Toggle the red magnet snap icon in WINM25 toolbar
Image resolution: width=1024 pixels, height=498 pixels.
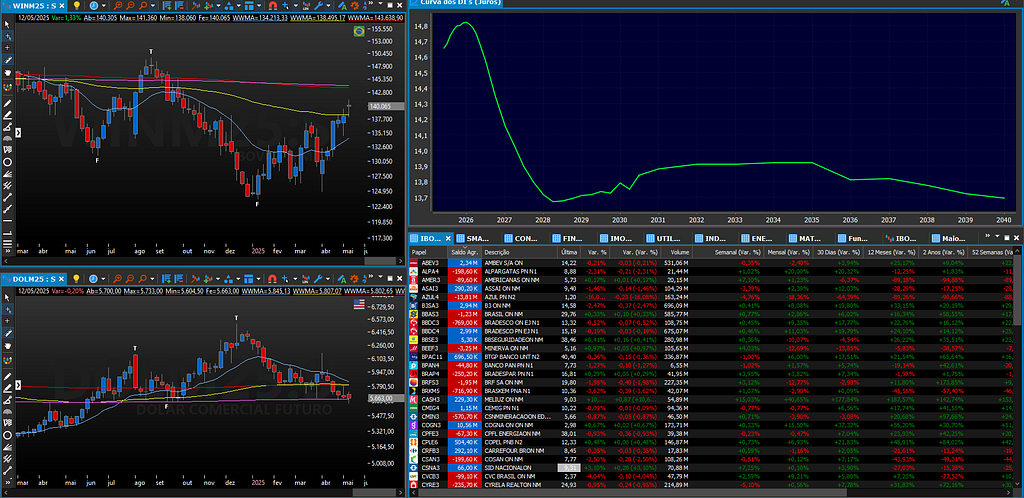273,5
